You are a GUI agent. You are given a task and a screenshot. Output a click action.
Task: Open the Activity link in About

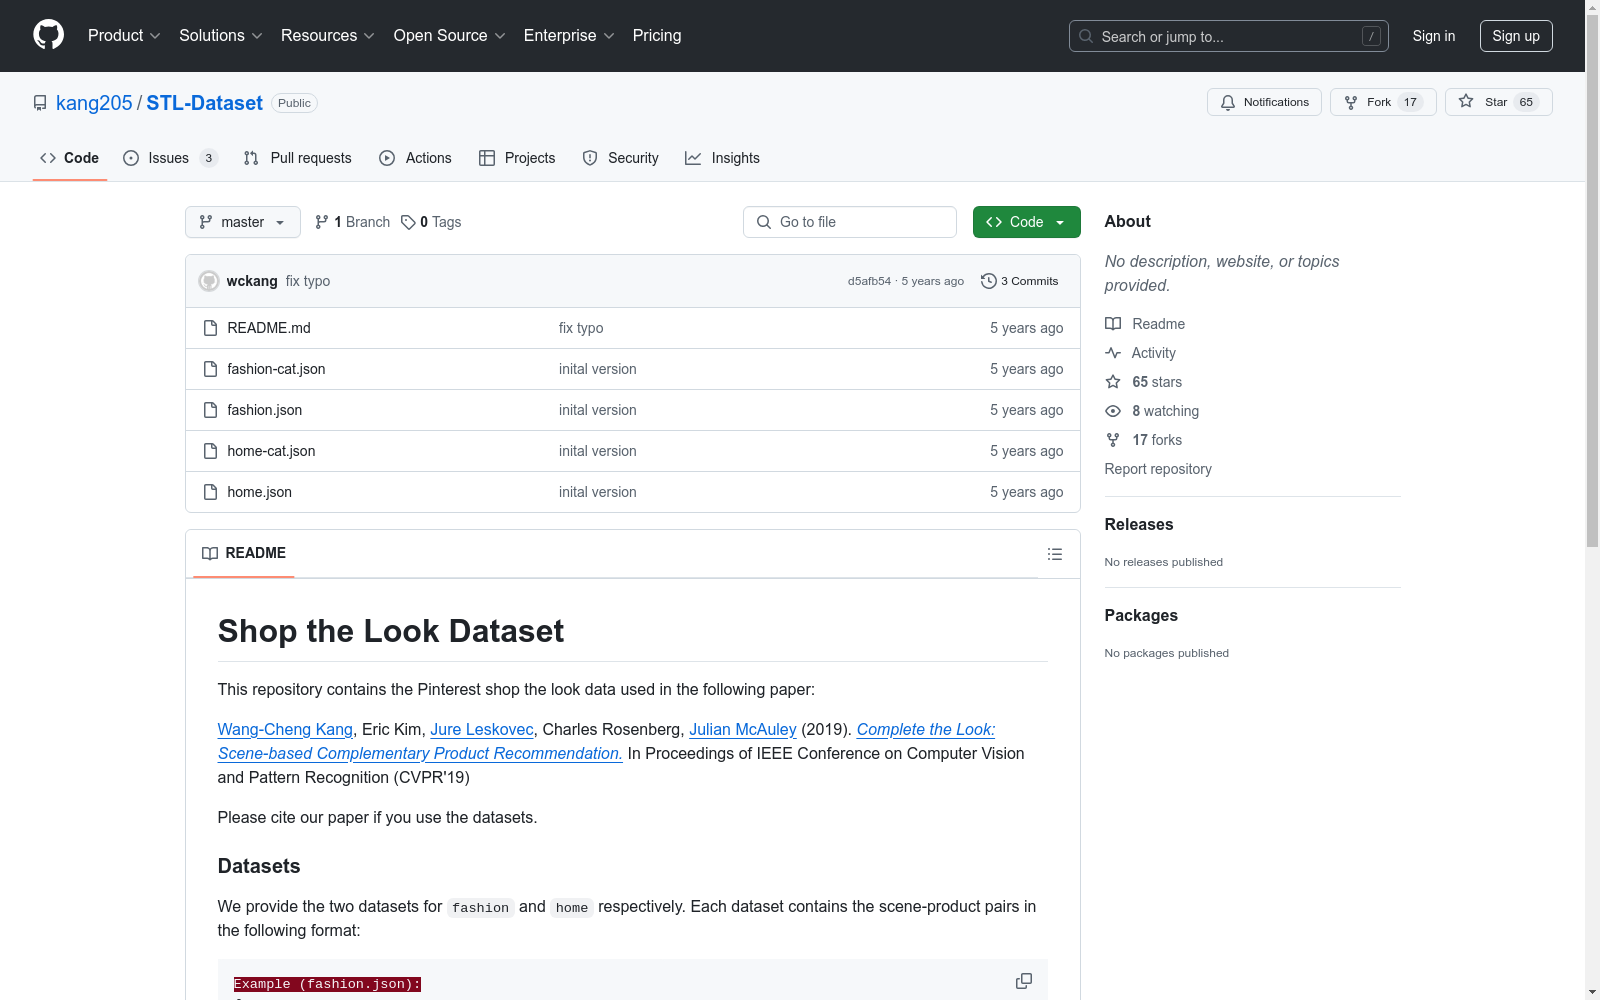pyautogui.click(x=1141, y=353)
